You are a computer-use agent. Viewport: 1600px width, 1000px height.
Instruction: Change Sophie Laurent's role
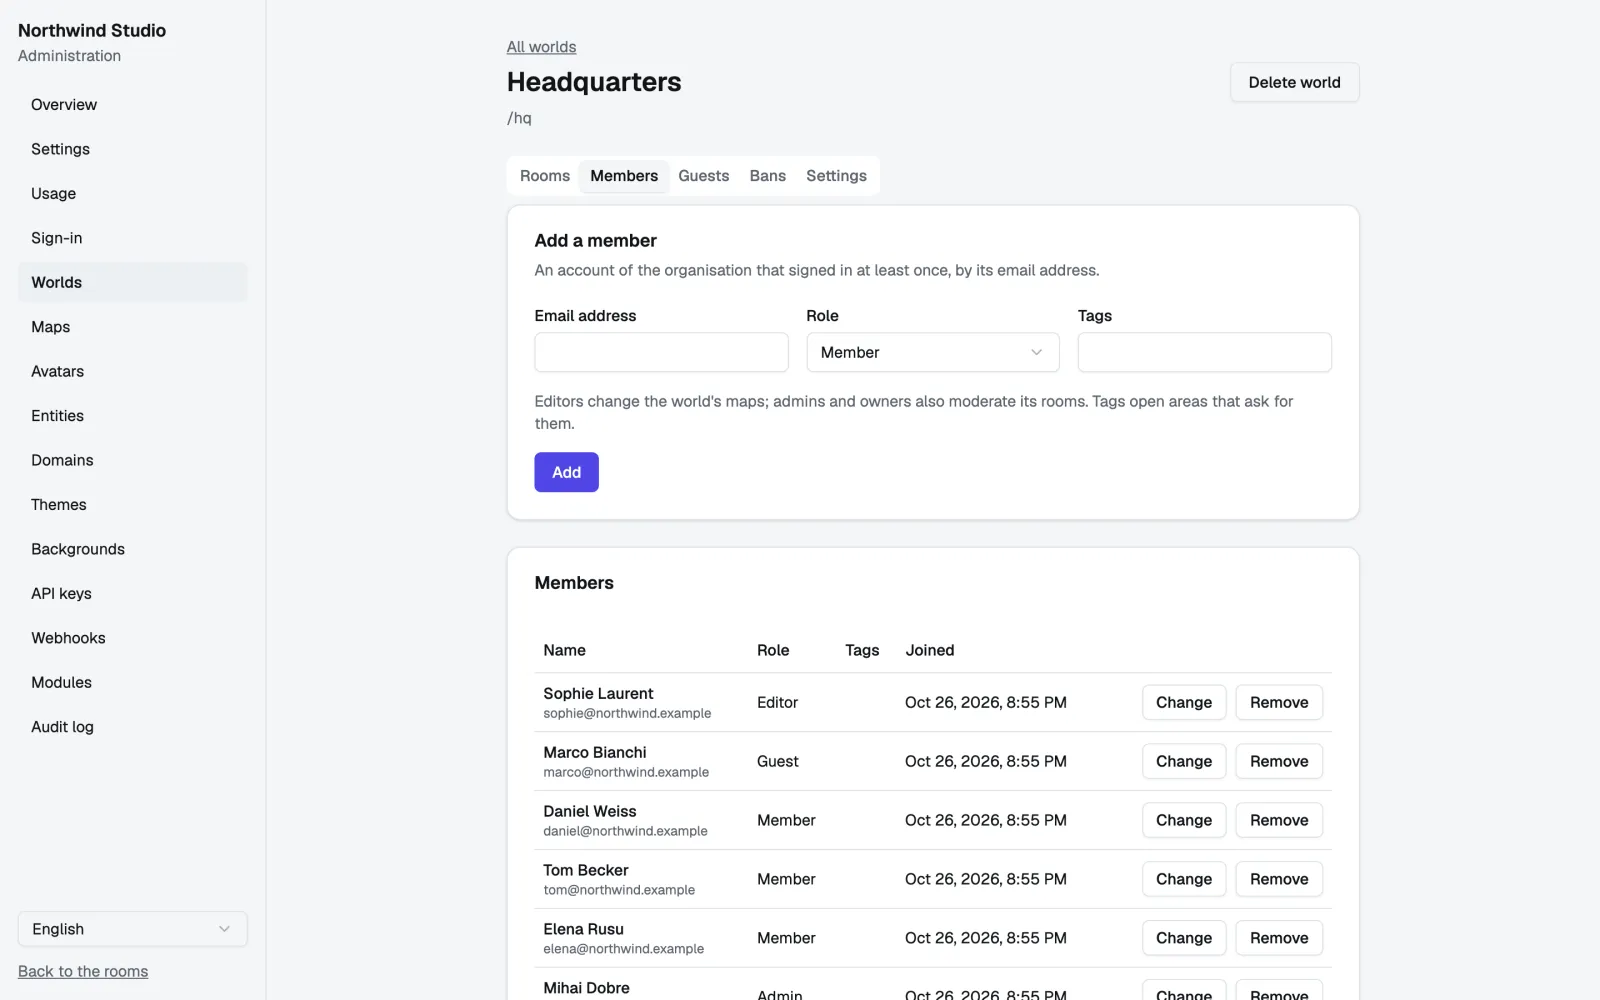click(x=1184, y=702)
